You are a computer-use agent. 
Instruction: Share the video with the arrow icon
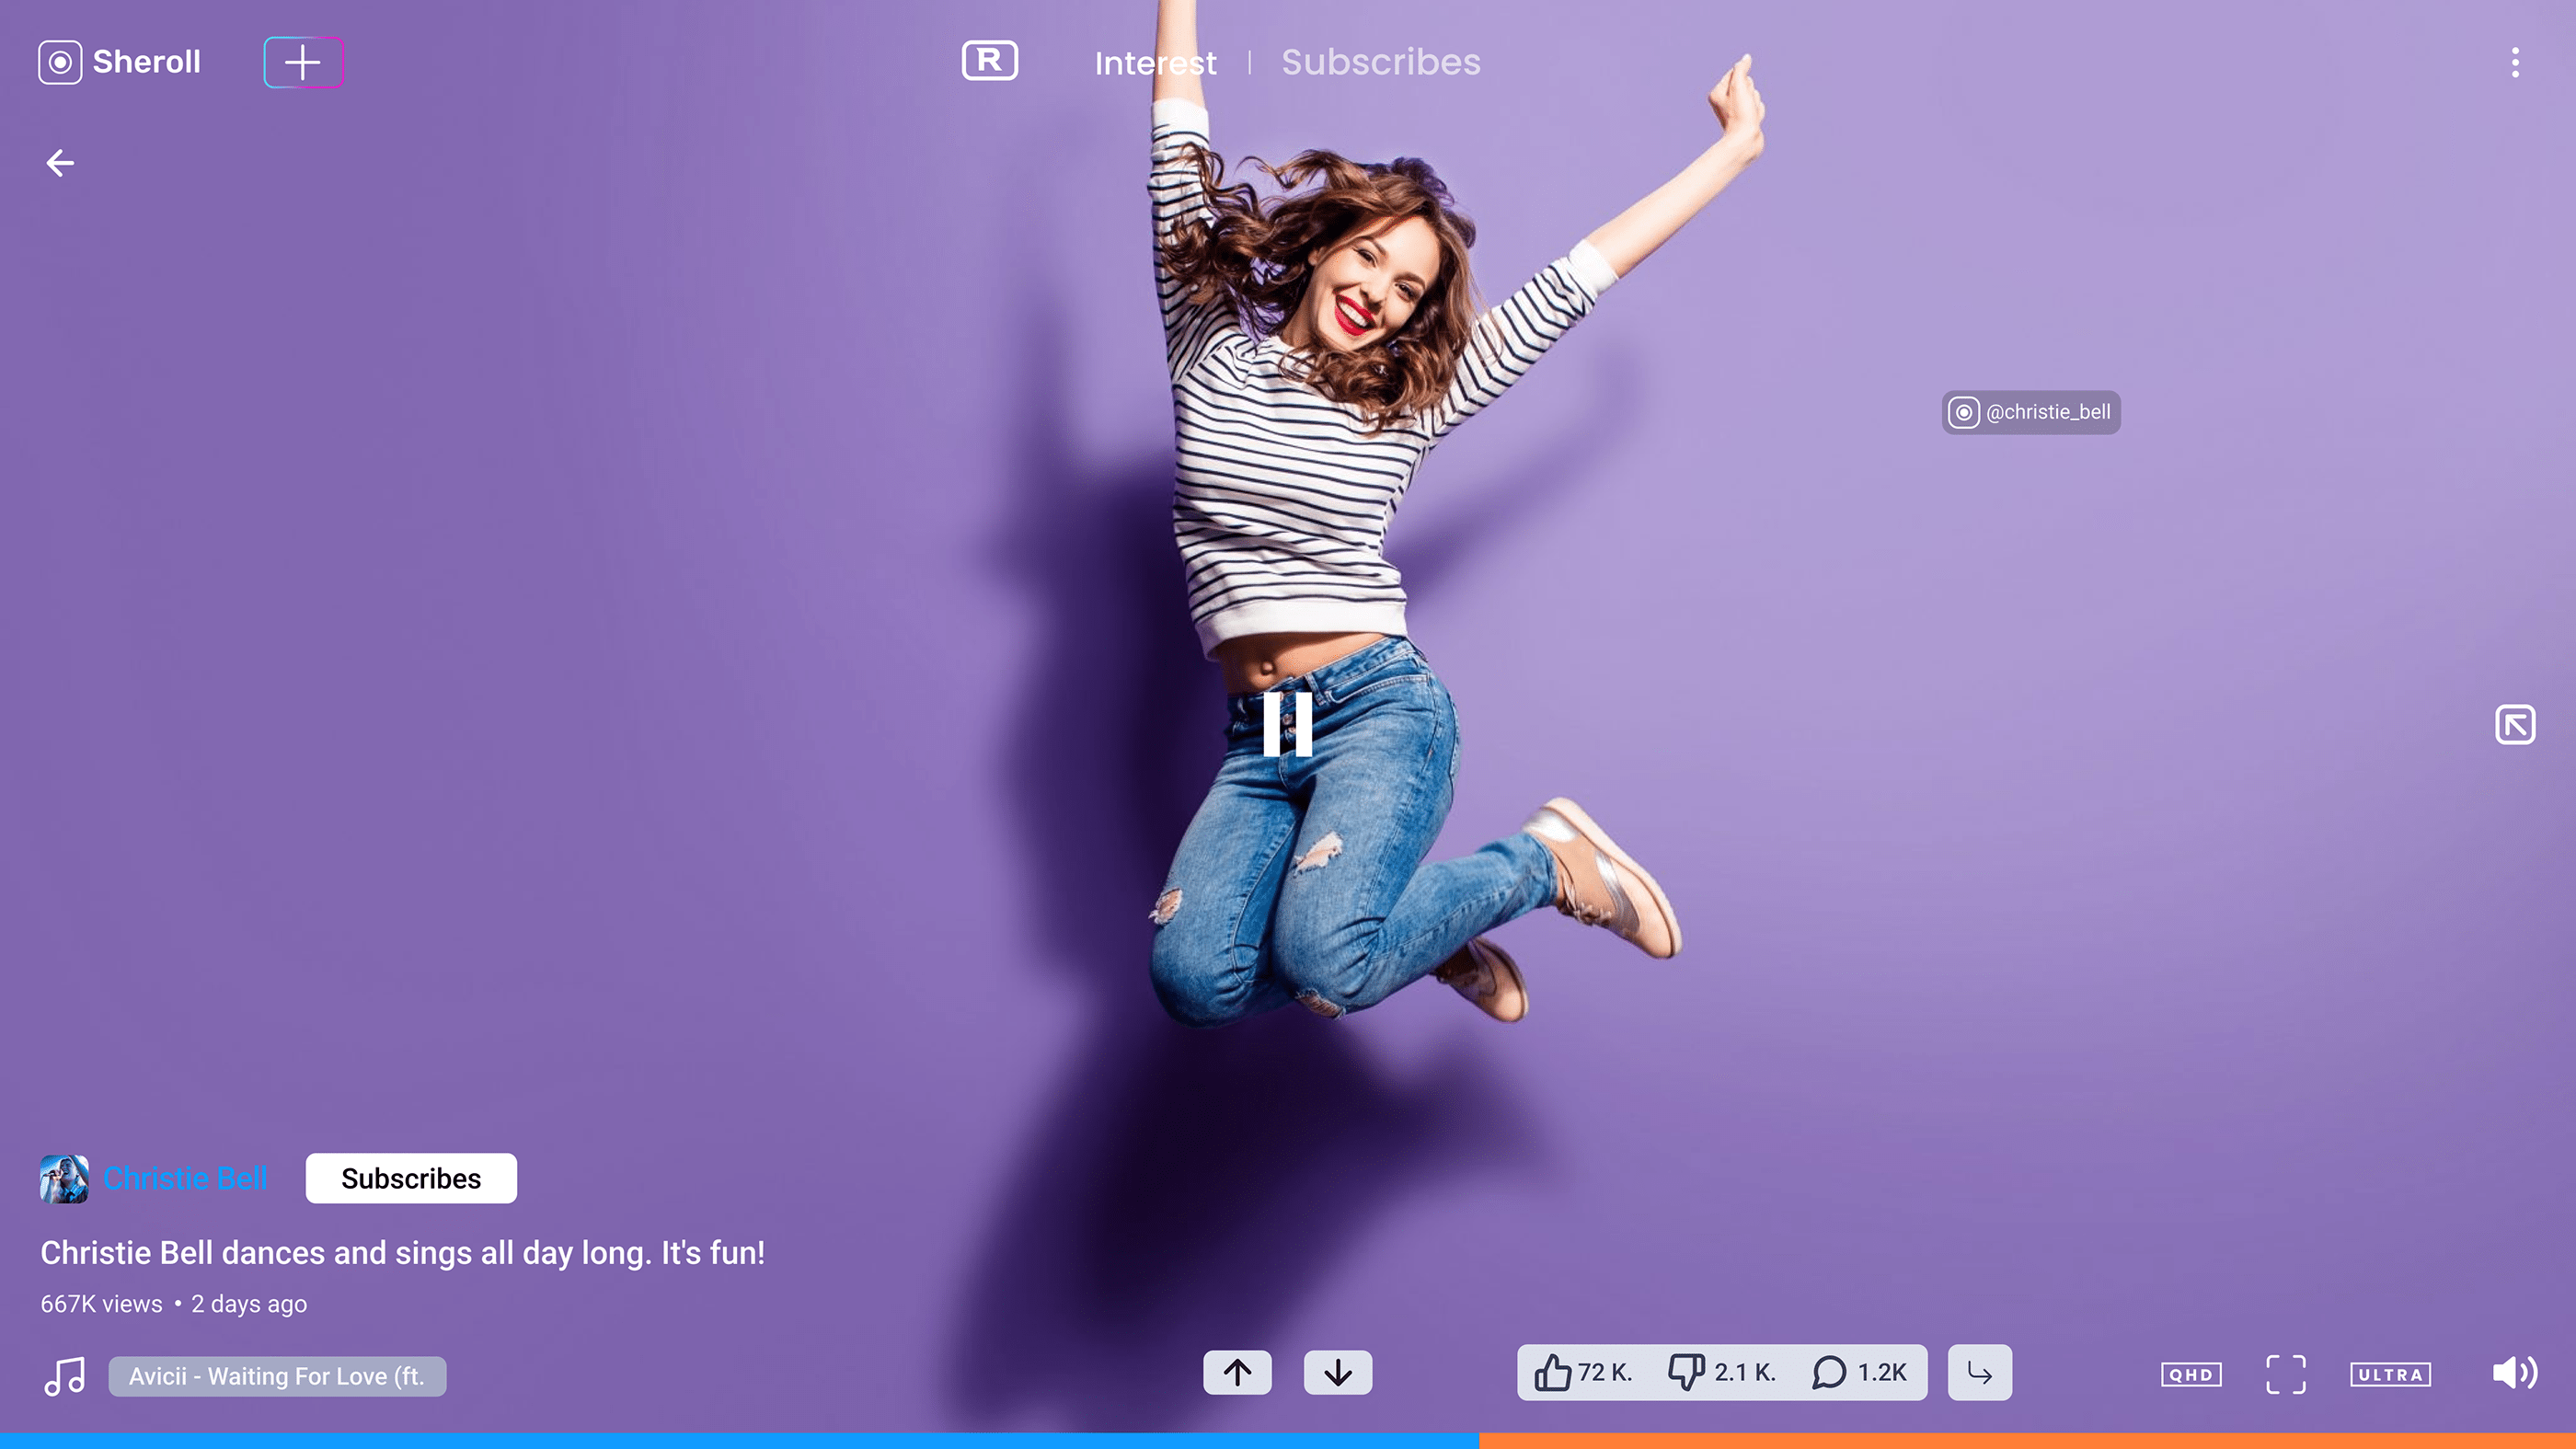click(x=1979, y=1372)
